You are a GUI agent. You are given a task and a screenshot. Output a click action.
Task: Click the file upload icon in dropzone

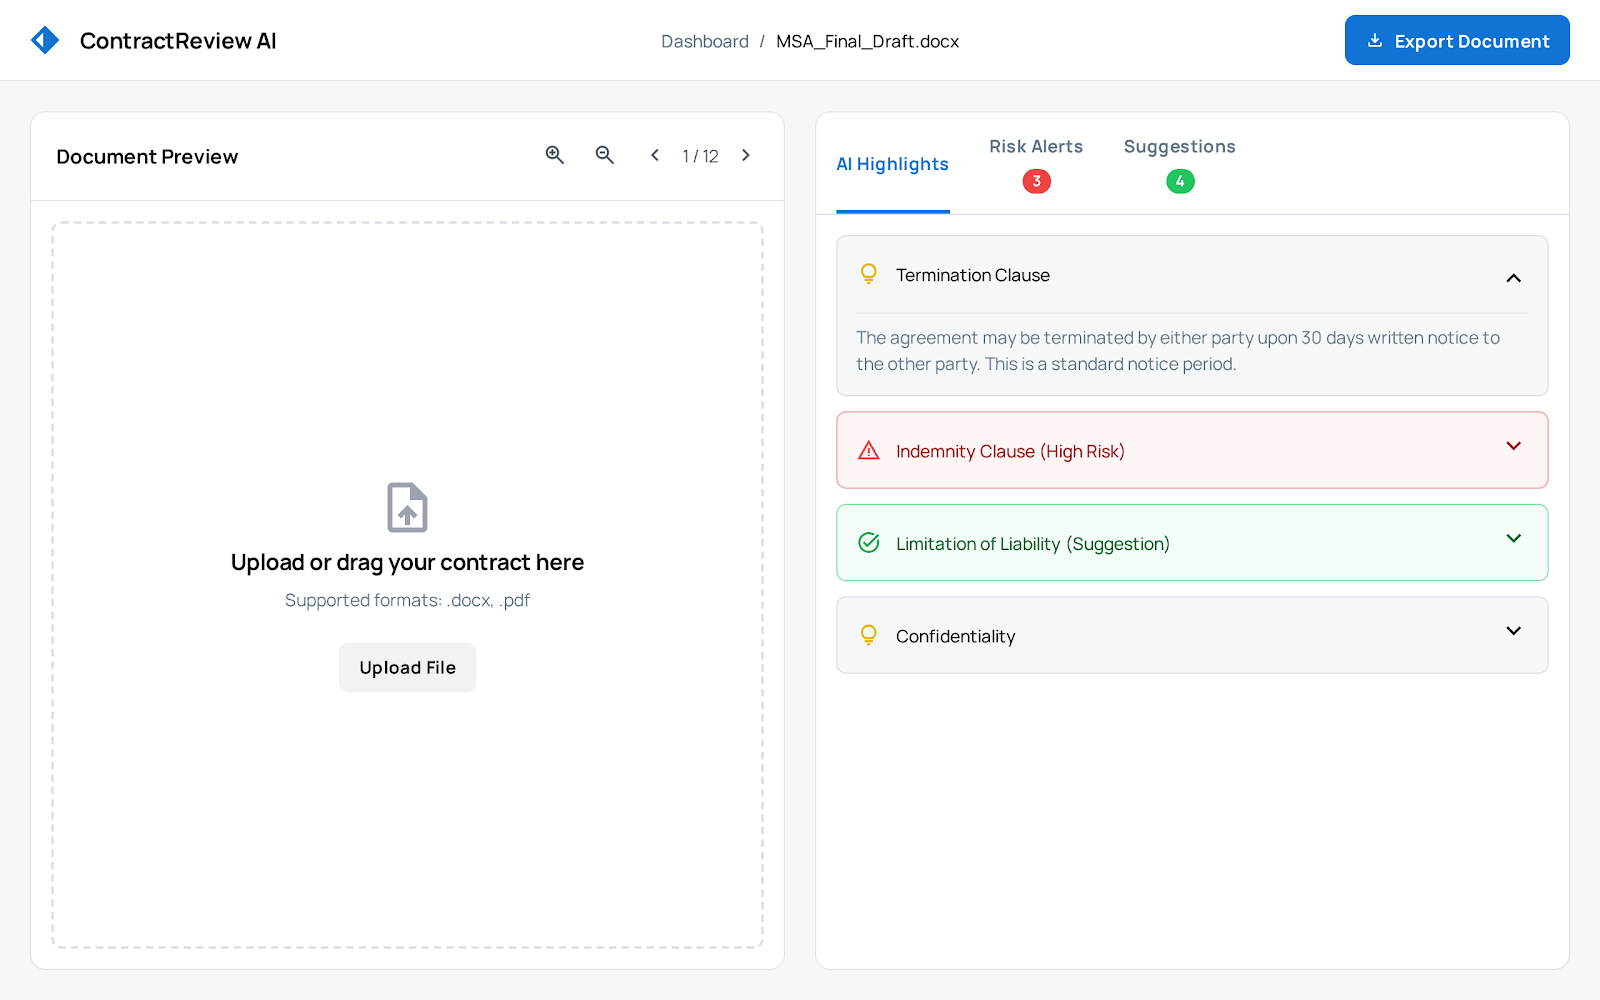point(407,508)
